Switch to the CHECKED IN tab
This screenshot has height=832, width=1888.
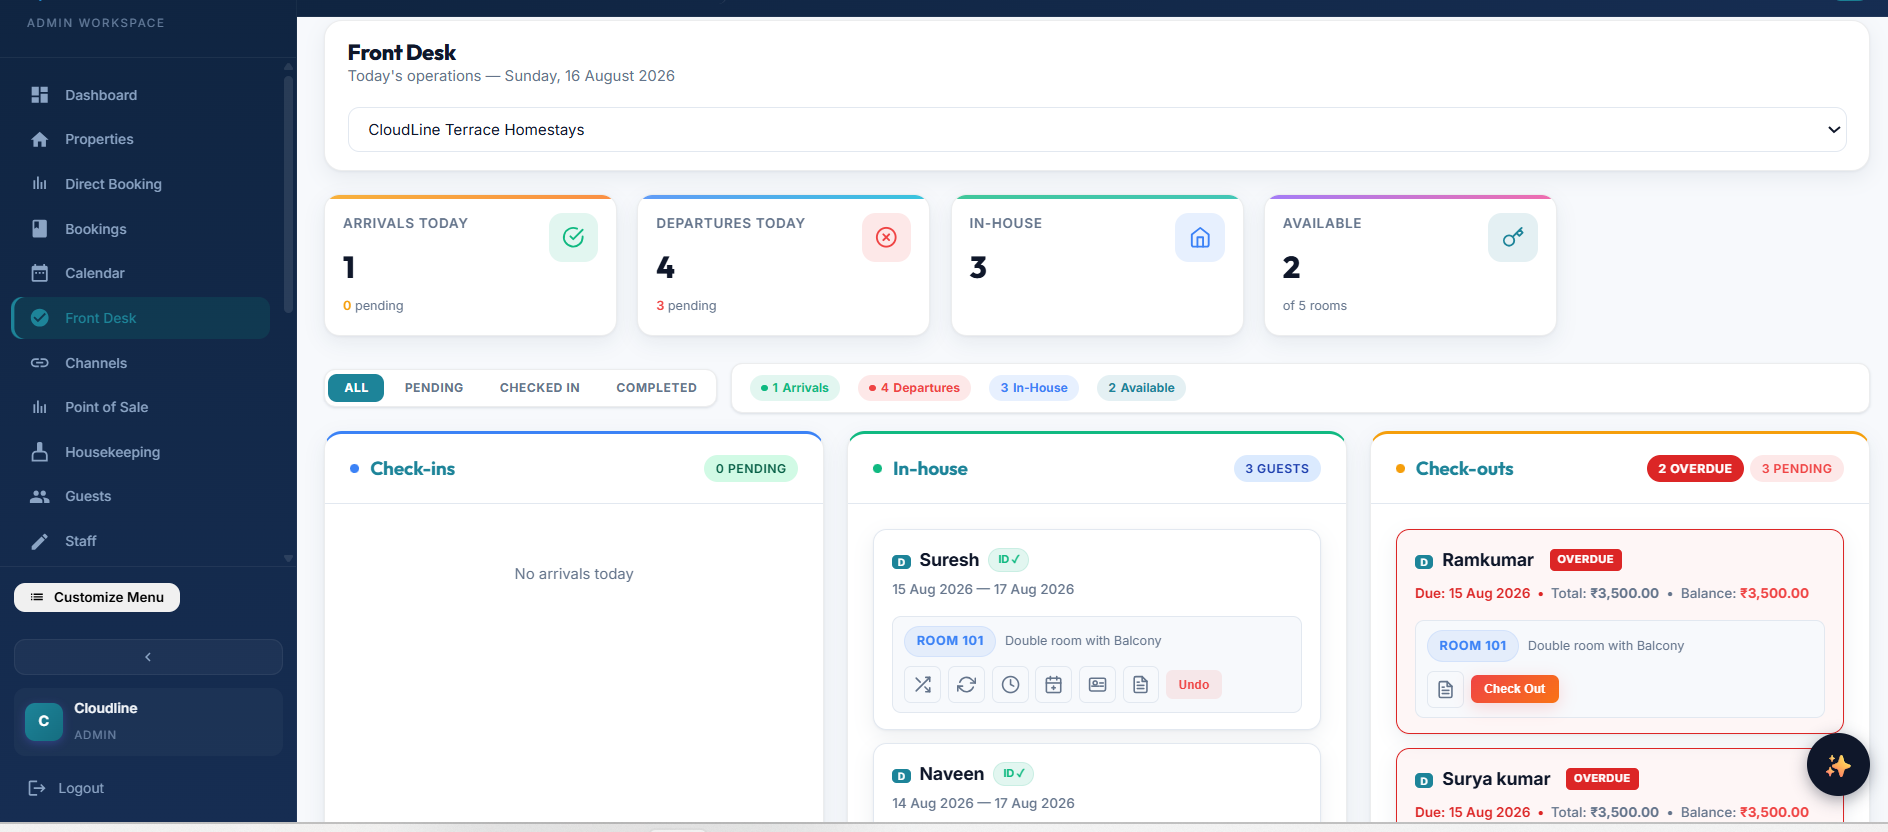[x=540, y=388]
